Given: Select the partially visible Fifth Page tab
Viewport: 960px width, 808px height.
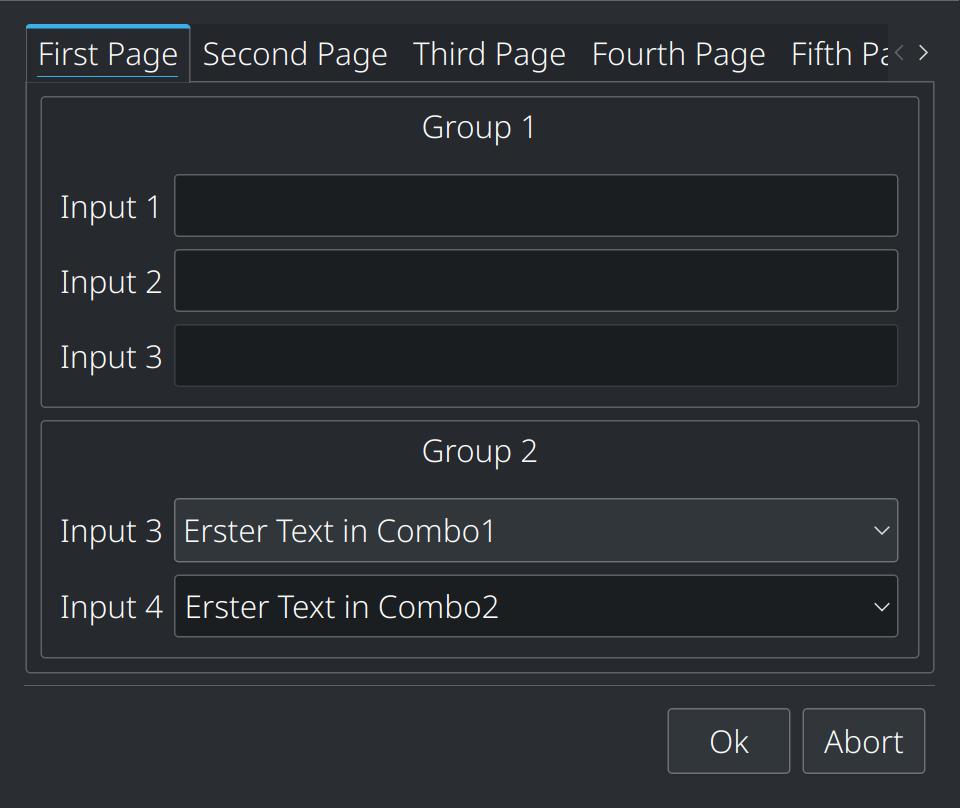Looking at the screenshot, I should coord(835,54).
